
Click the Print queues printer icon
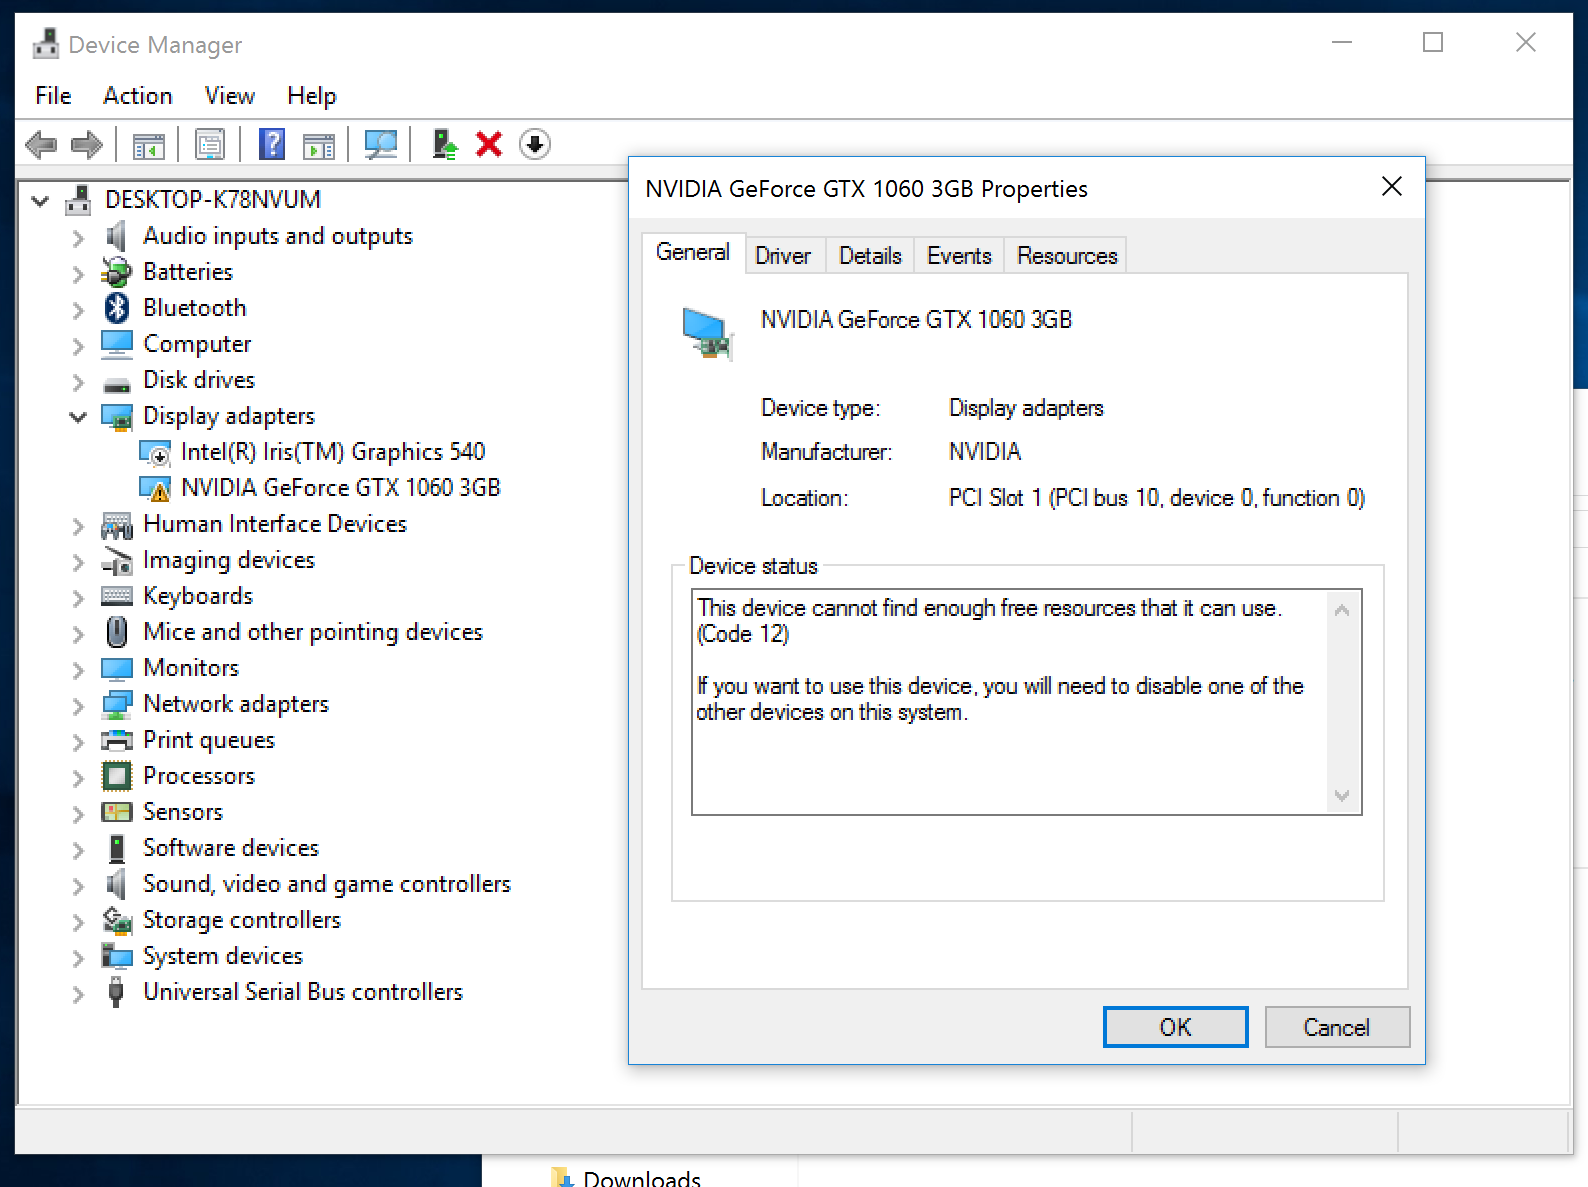coord(117,740)
